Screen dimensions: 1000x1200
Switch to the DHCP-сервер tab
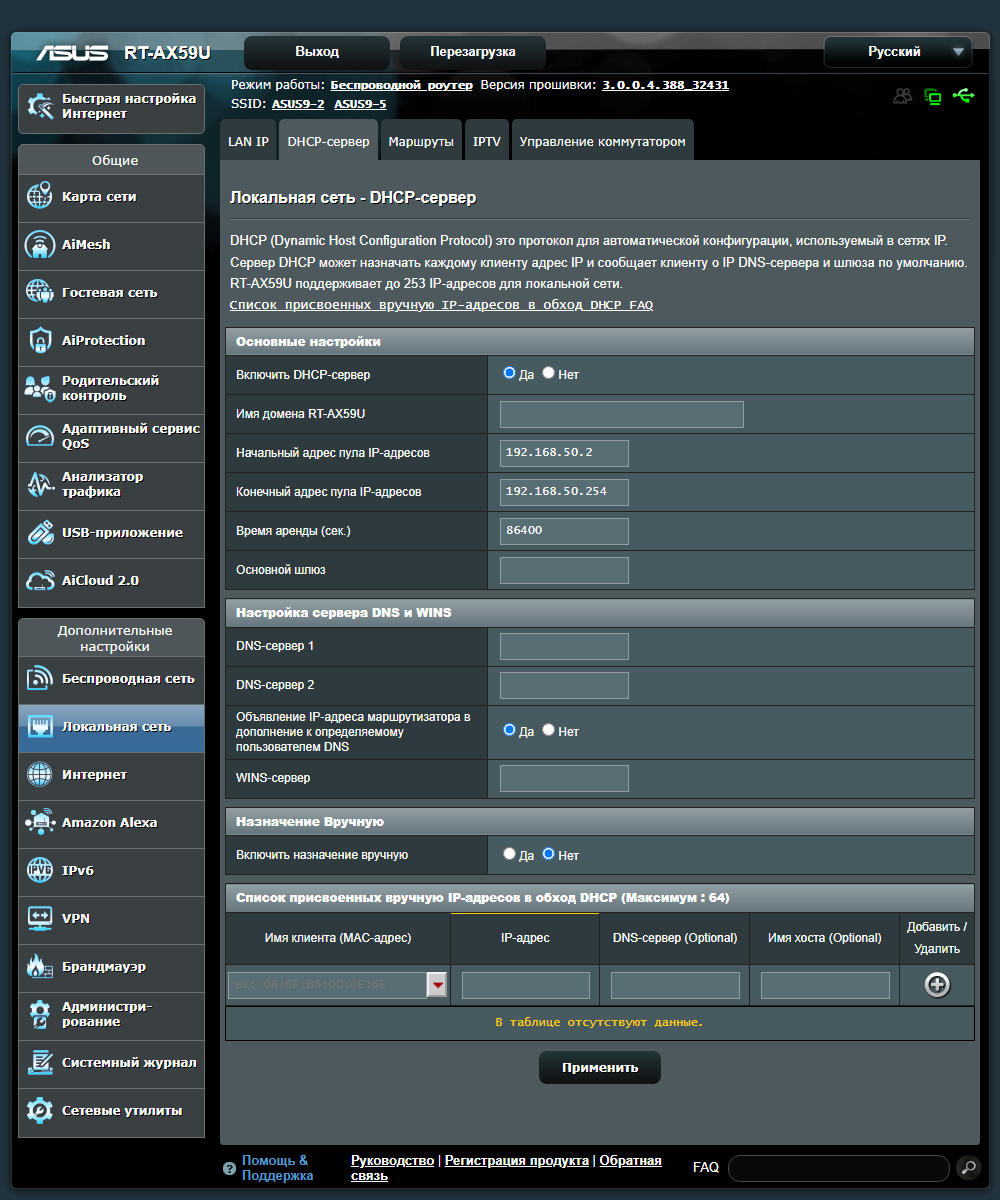click(x=328, y=142)
